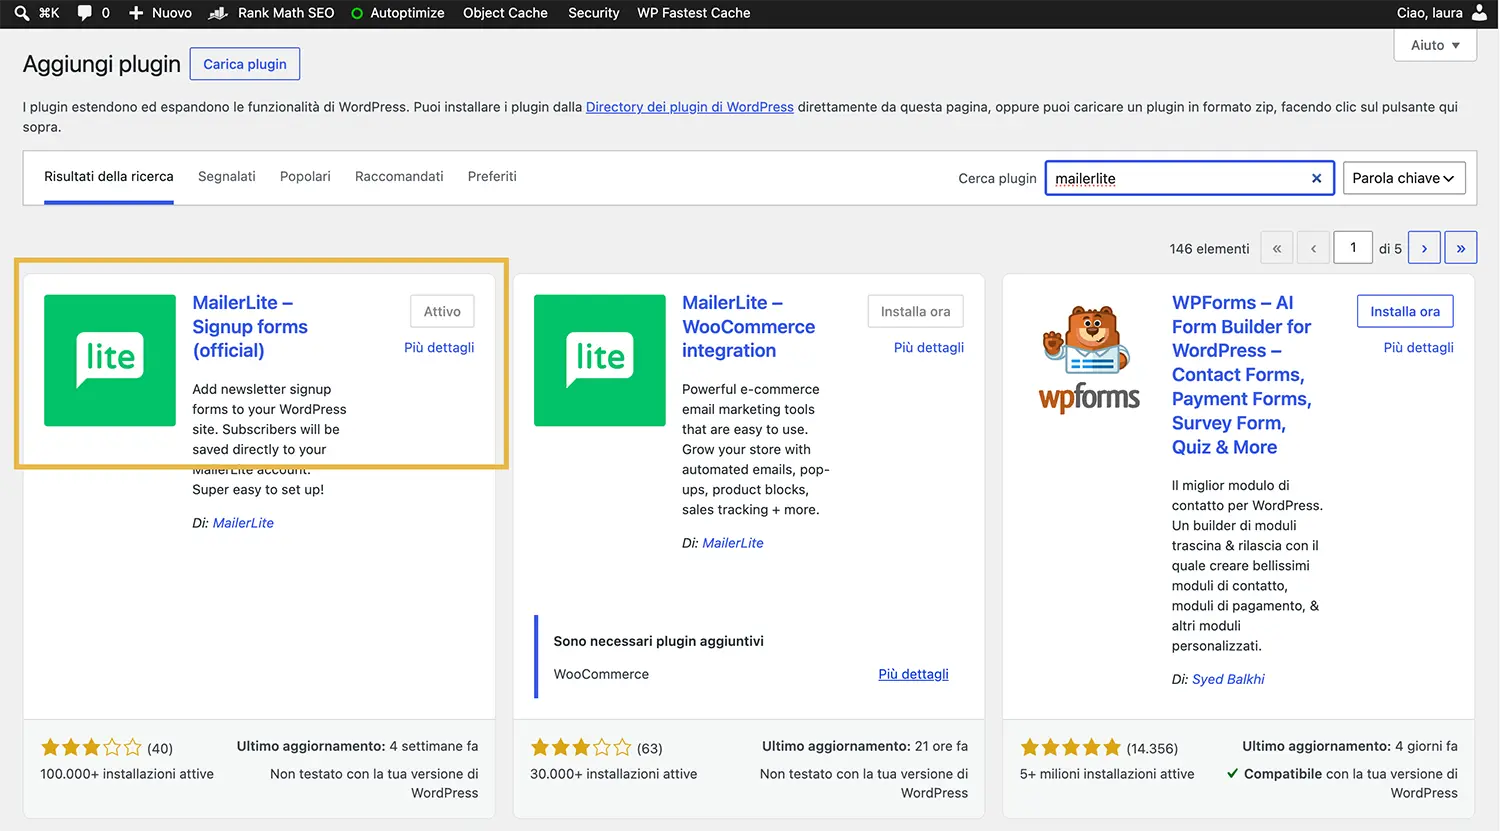Open Più dettagli for the required WooCommerce plugin
This screenshot has height=831, width=1500.
(914, 674)
